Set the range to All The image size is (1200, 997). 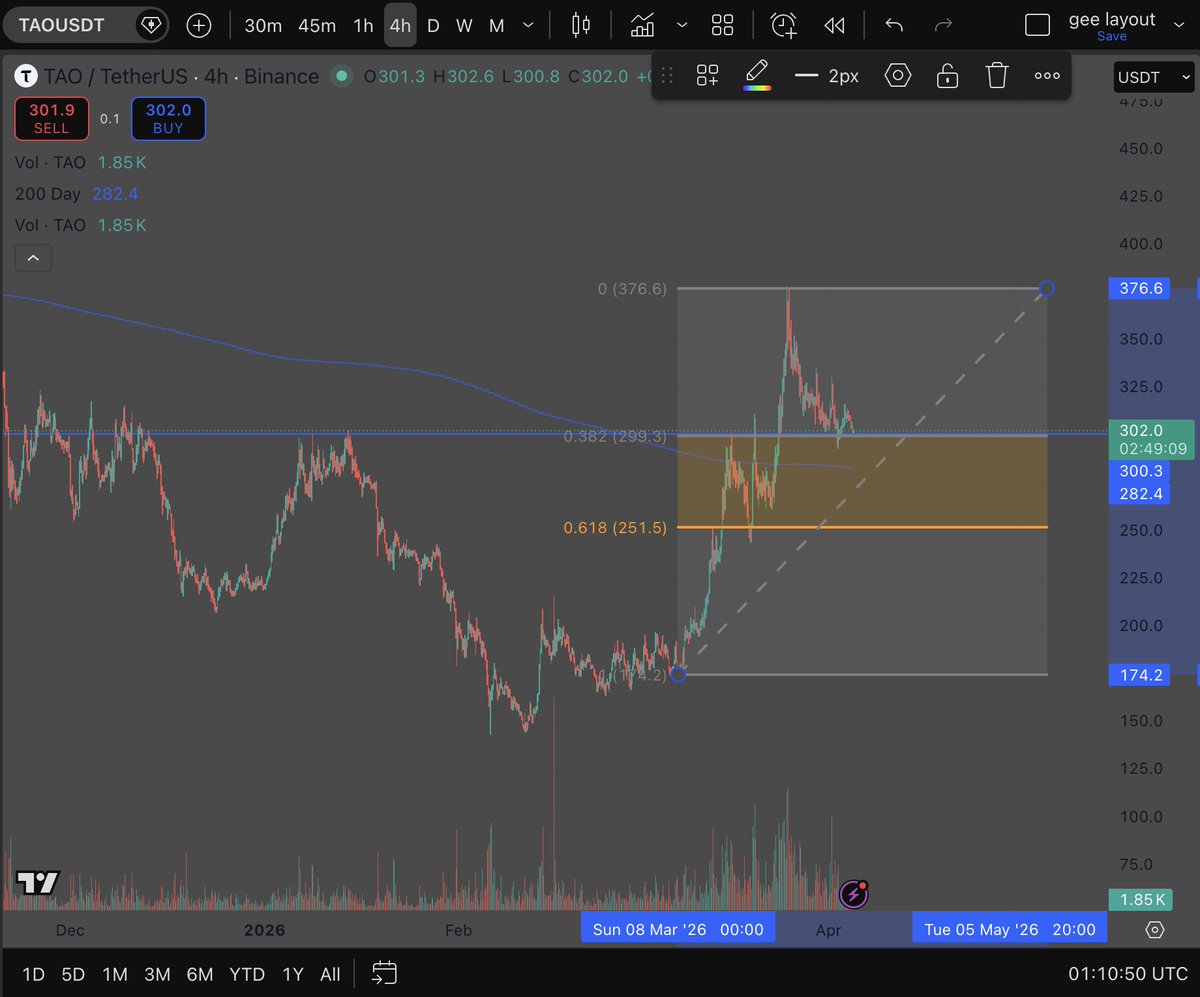[330, 974]
